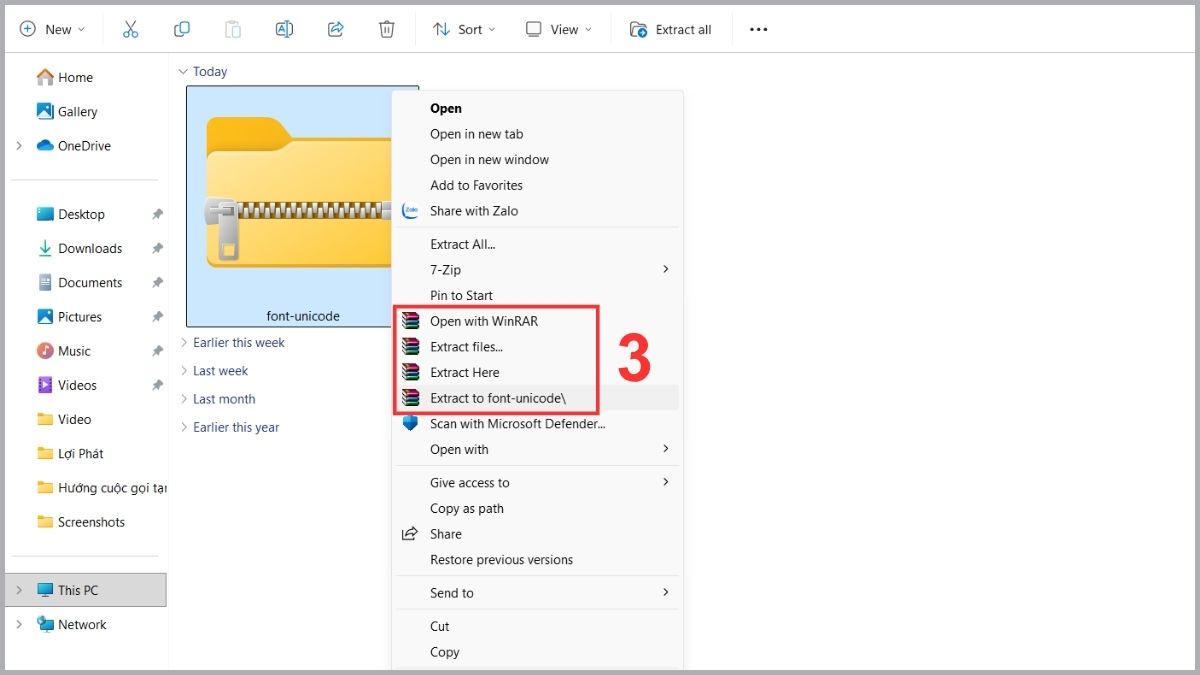
Task: Click the Cut scissors icon in toolbar
Action: pyautogui.click(x=130, y=29)
